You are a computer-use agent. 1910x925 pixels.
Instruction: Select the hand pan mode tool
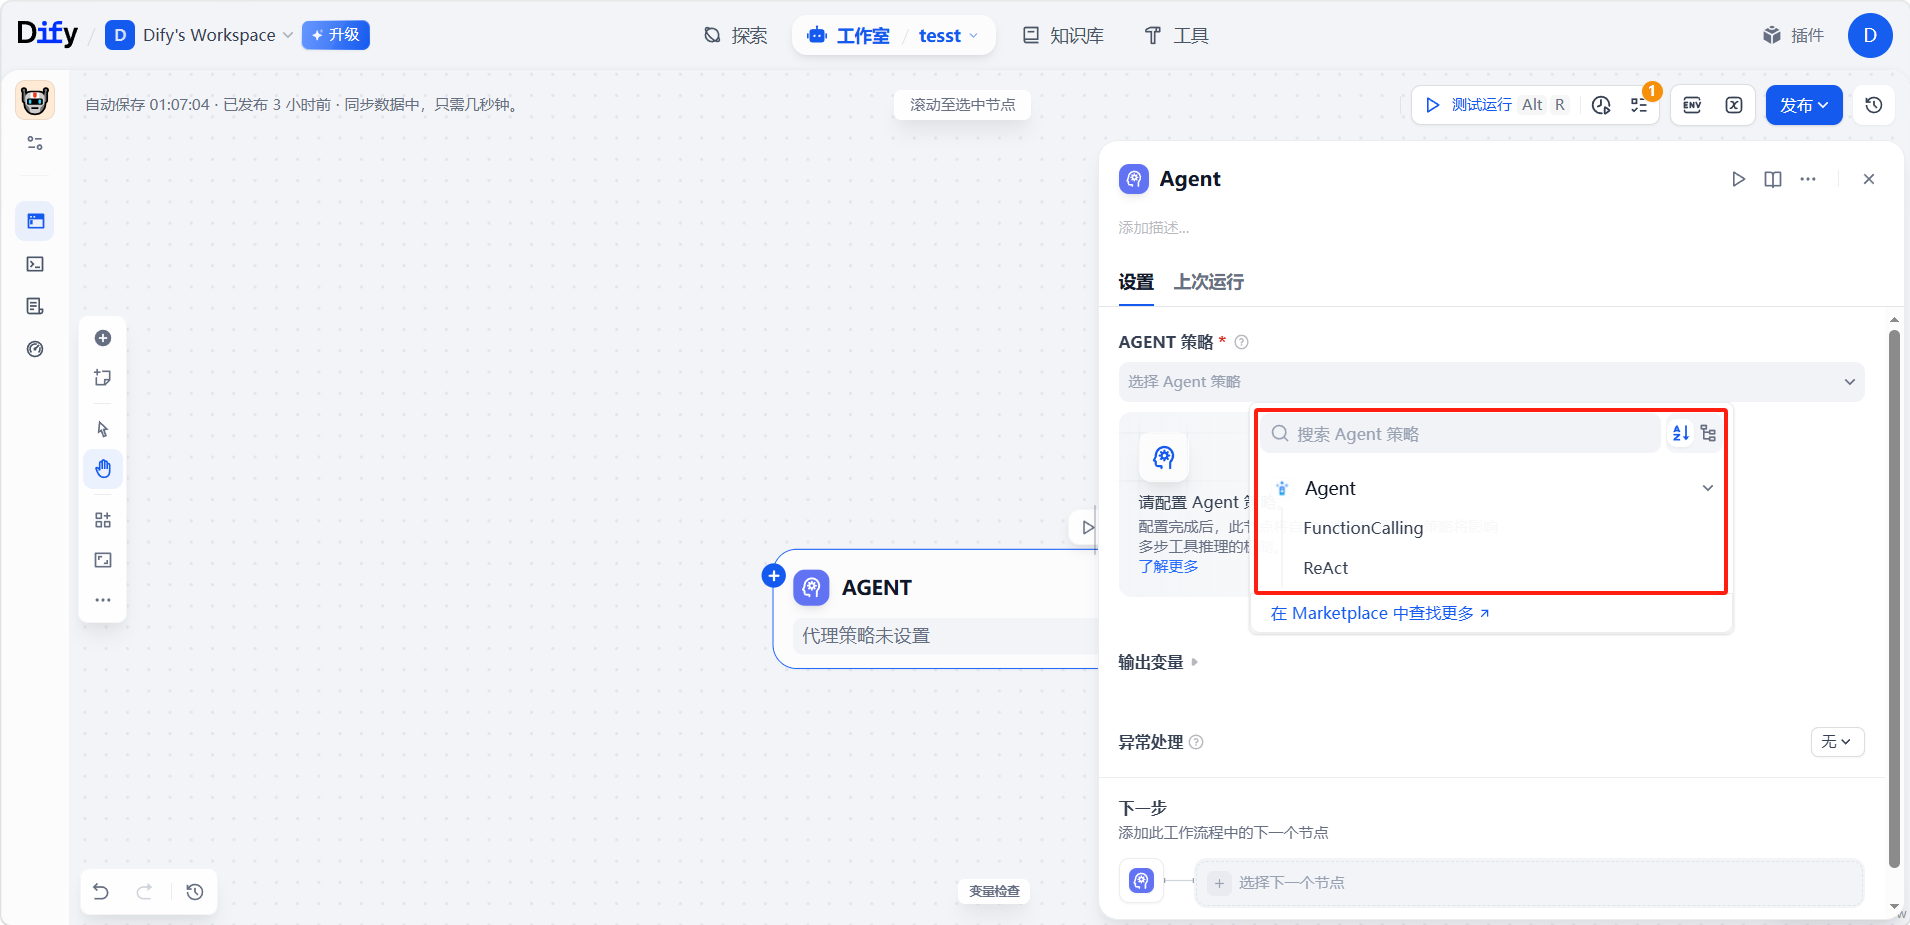tap(103, 469)
